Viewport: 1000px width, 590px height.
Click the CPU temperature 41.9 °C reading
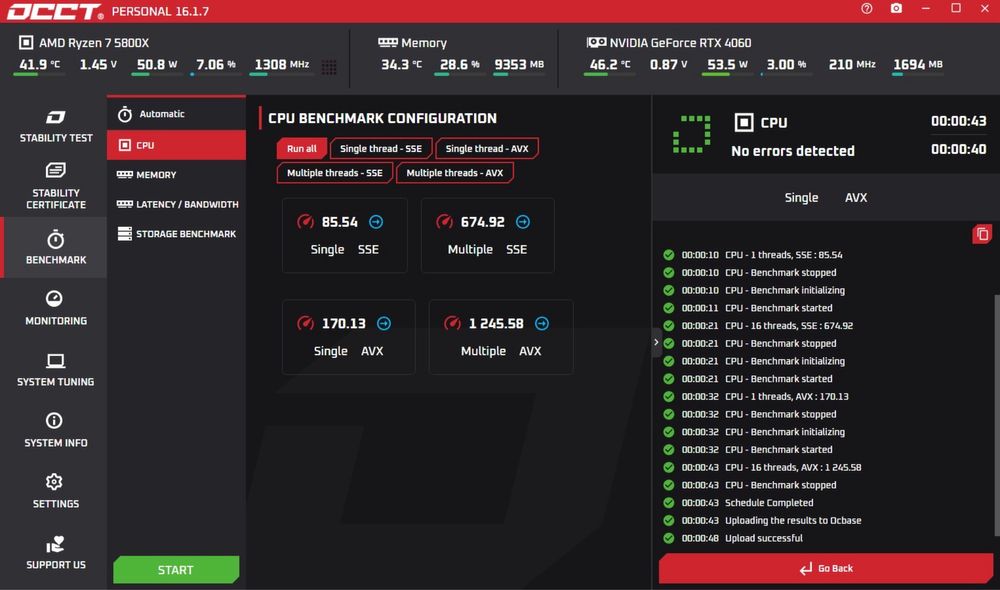coord(40,64)
